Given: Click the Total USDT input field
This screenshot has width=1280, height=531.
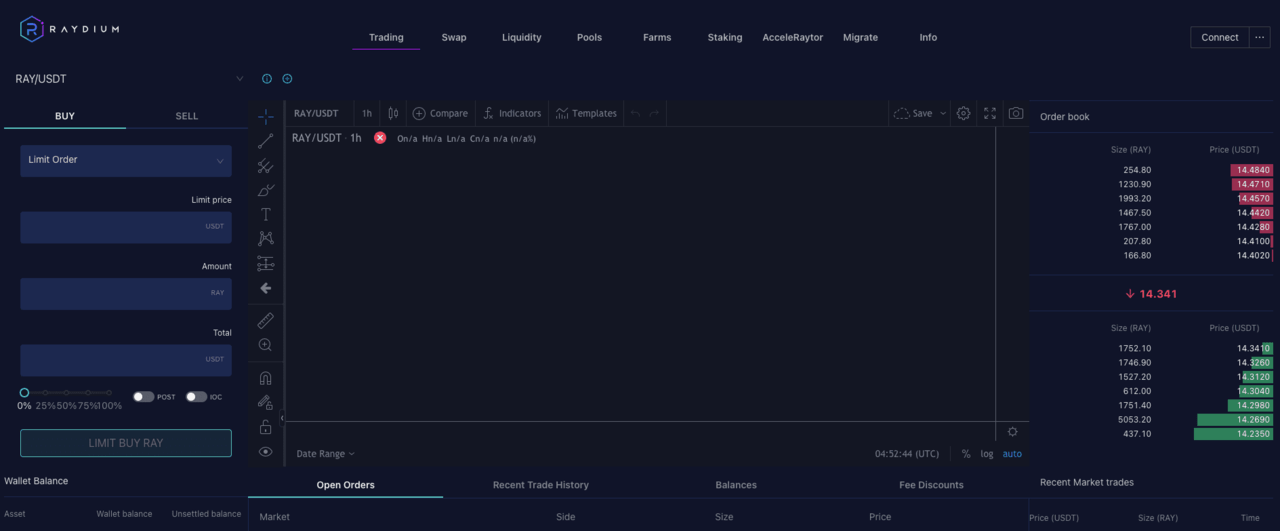Looking at the screenshot, I should tap(126, 360).
